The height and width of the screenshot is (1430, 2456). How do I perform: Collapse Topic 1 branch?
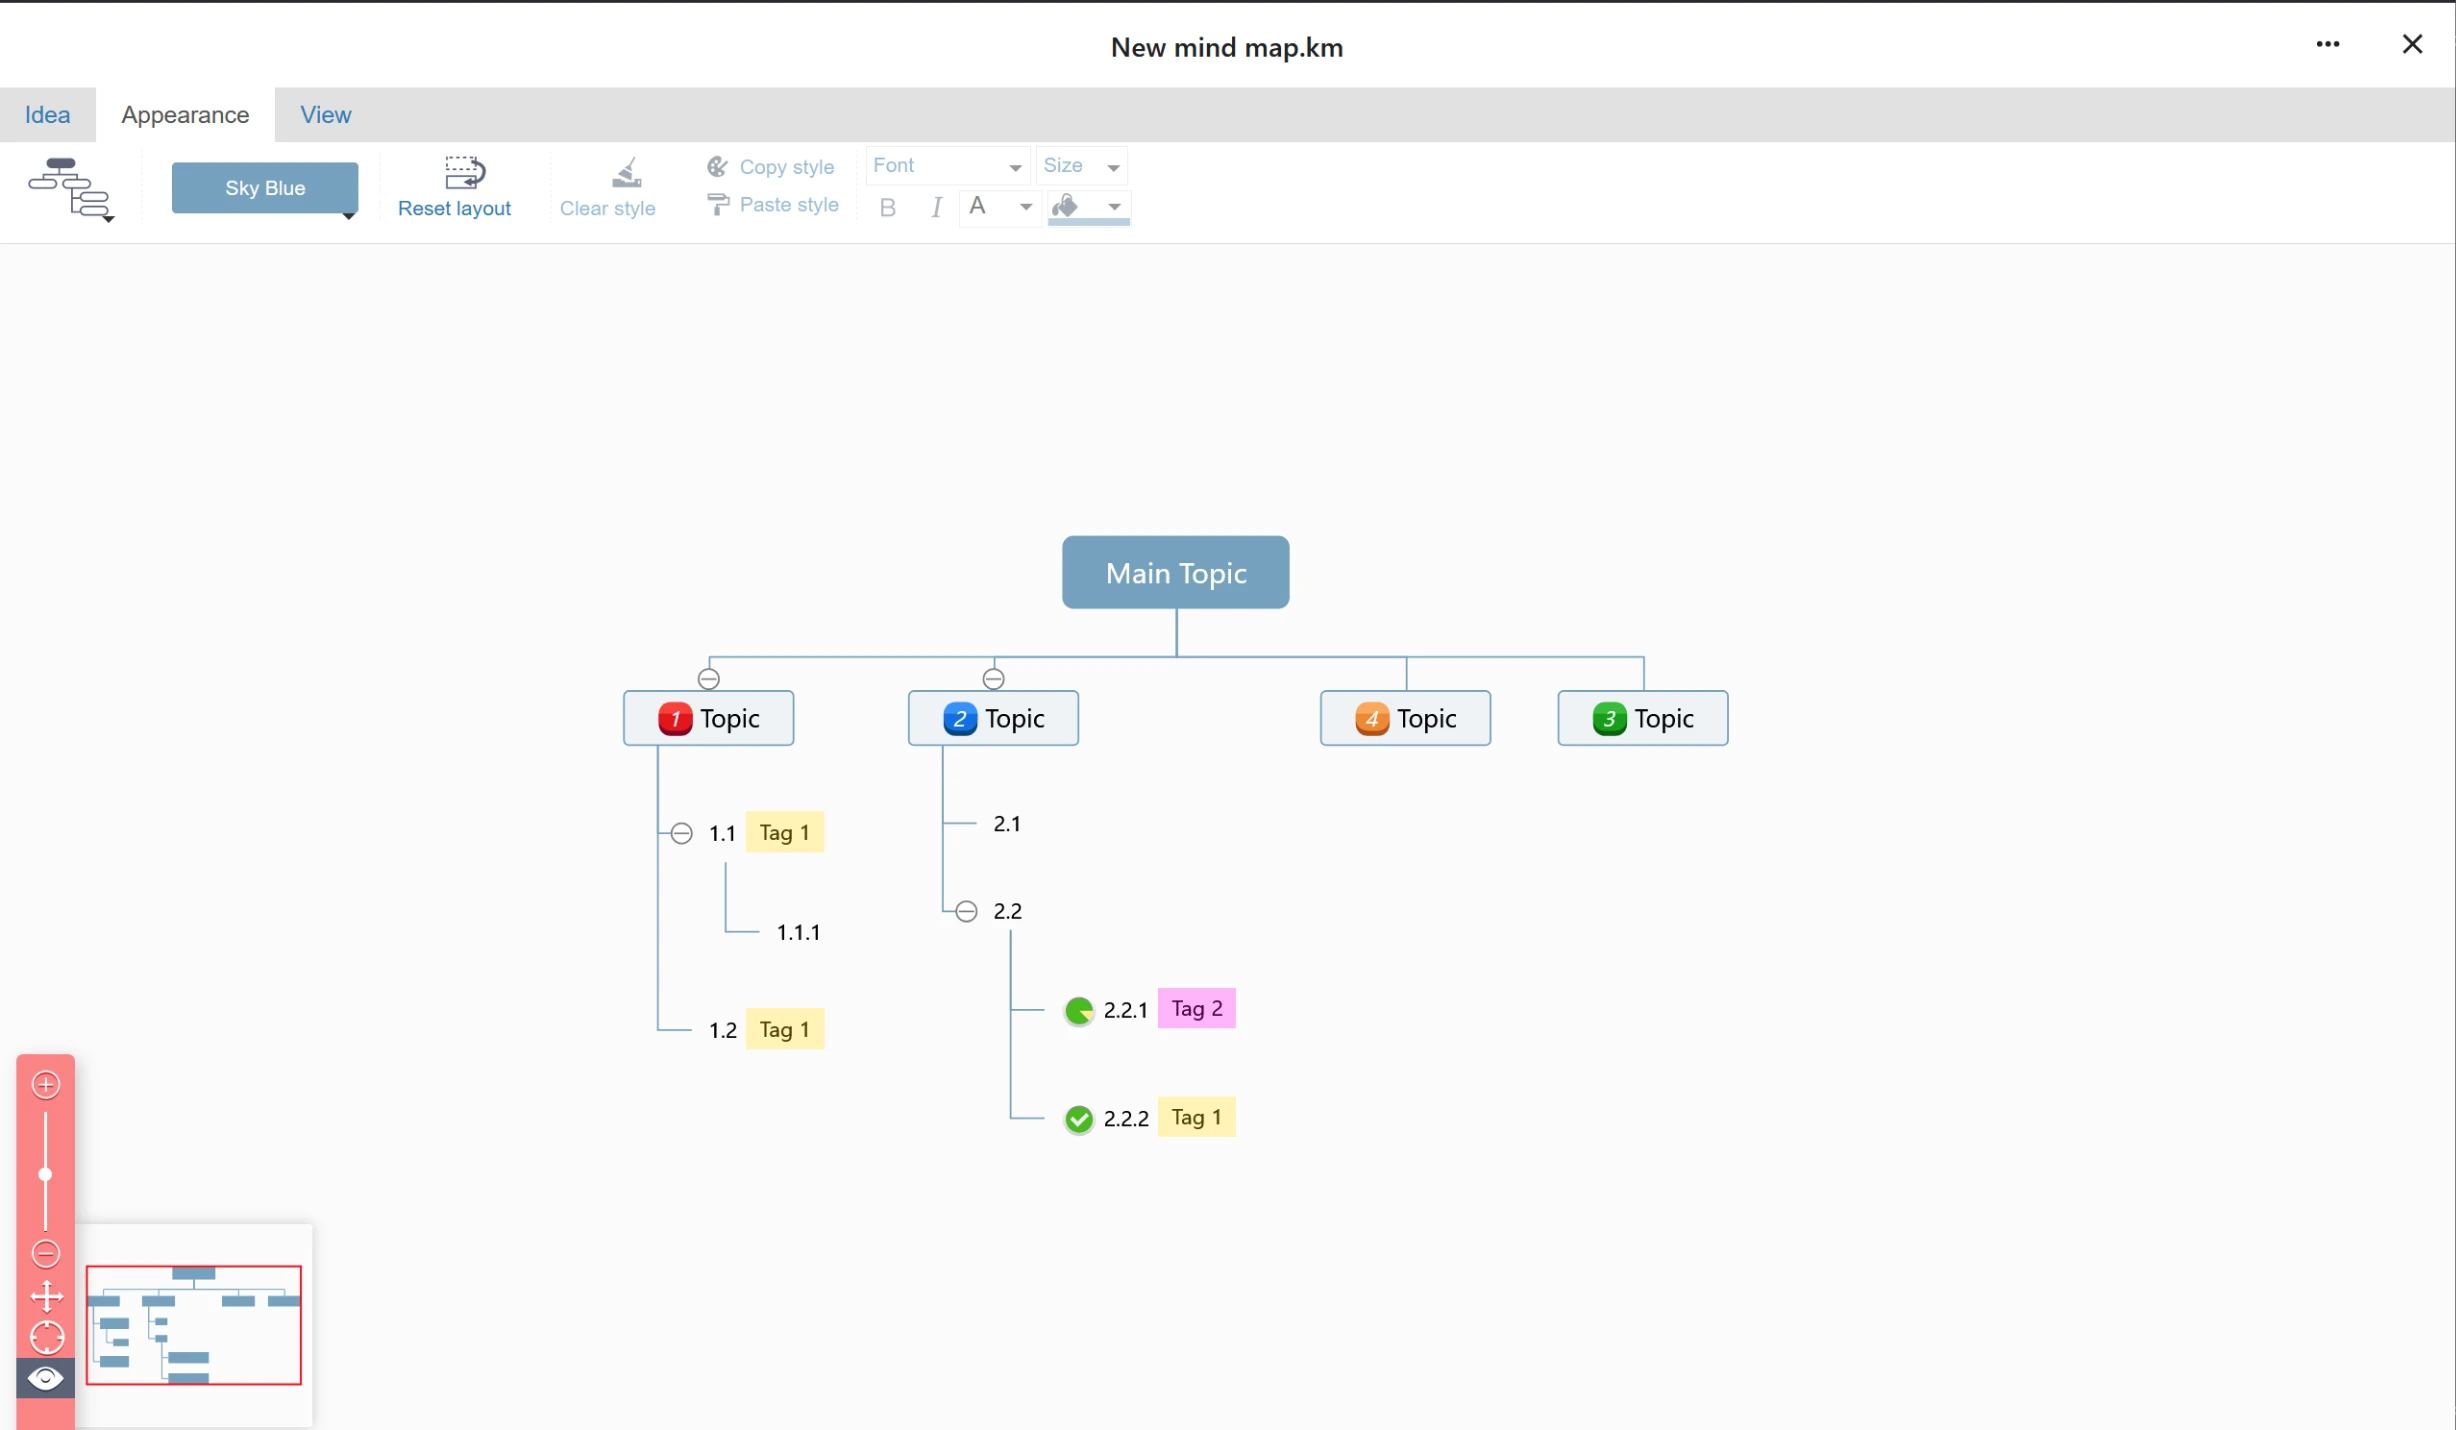tap(709, 679)
